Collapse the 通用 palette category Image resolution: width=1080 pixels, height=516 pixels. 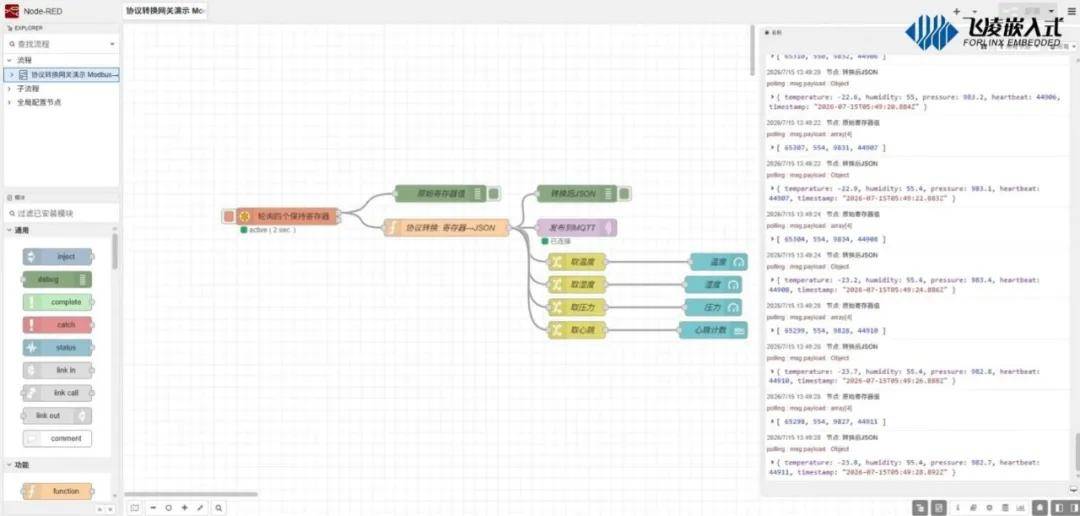pos(19,230)
